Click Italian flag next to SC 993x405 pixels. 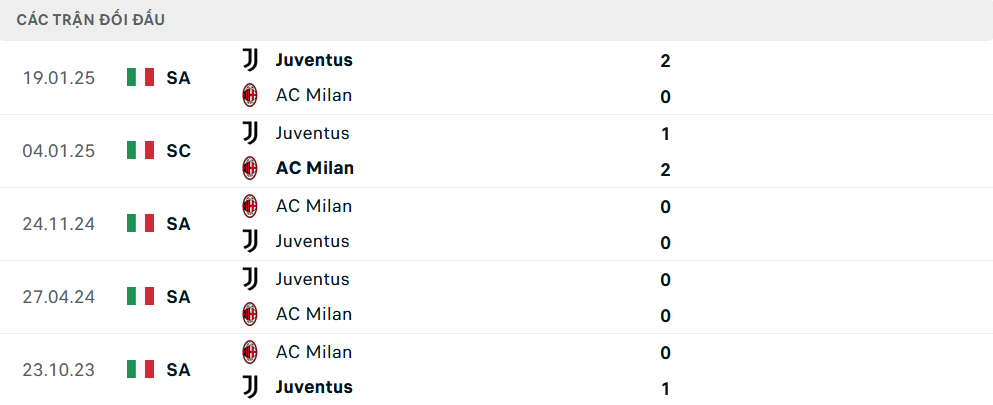140,151
